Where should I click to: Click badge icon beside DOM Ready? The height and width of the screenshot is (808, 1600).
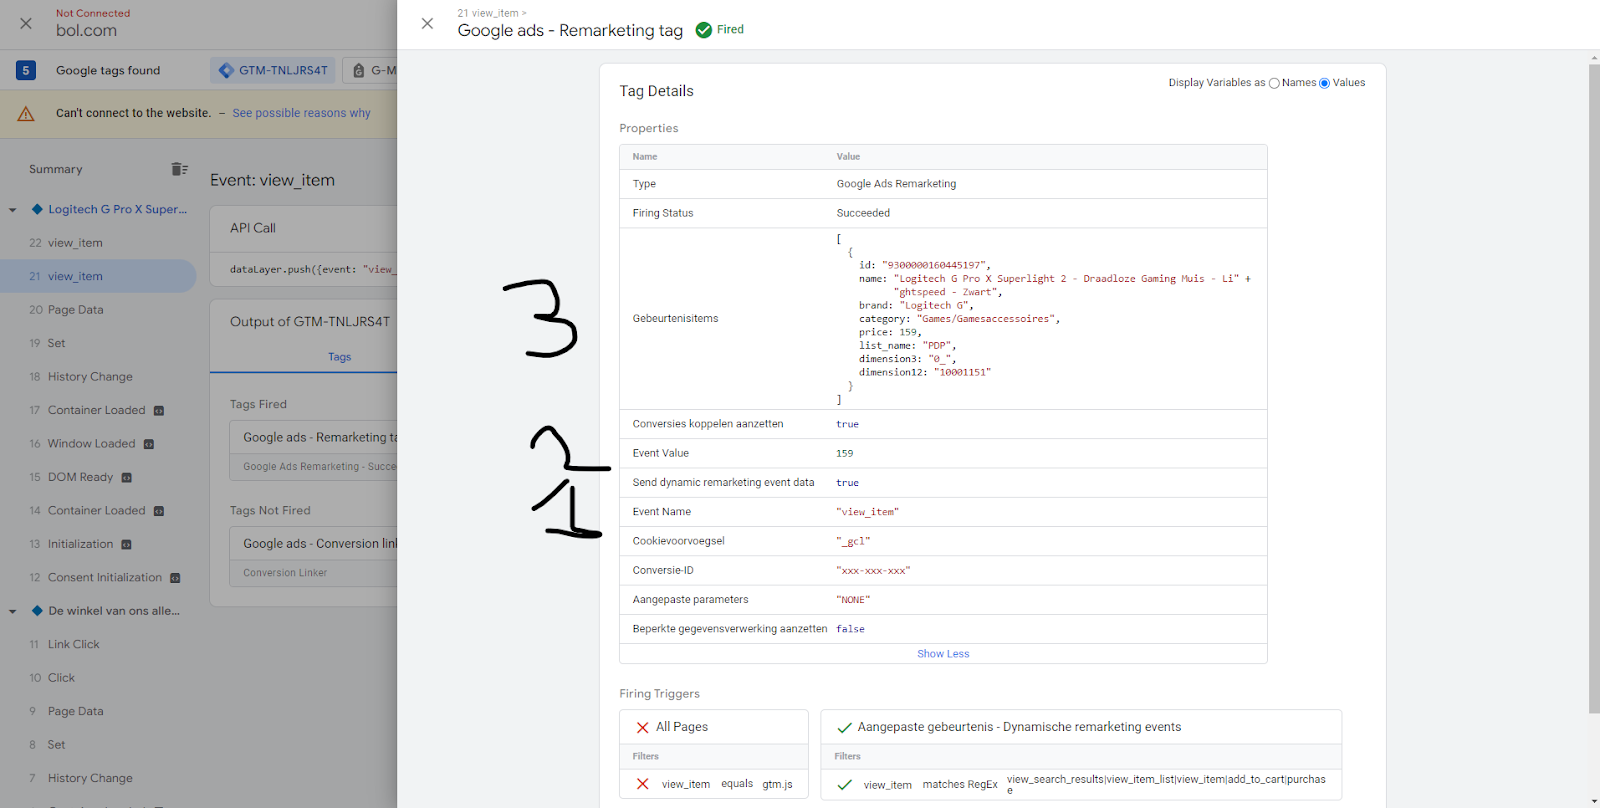(127, 478)
